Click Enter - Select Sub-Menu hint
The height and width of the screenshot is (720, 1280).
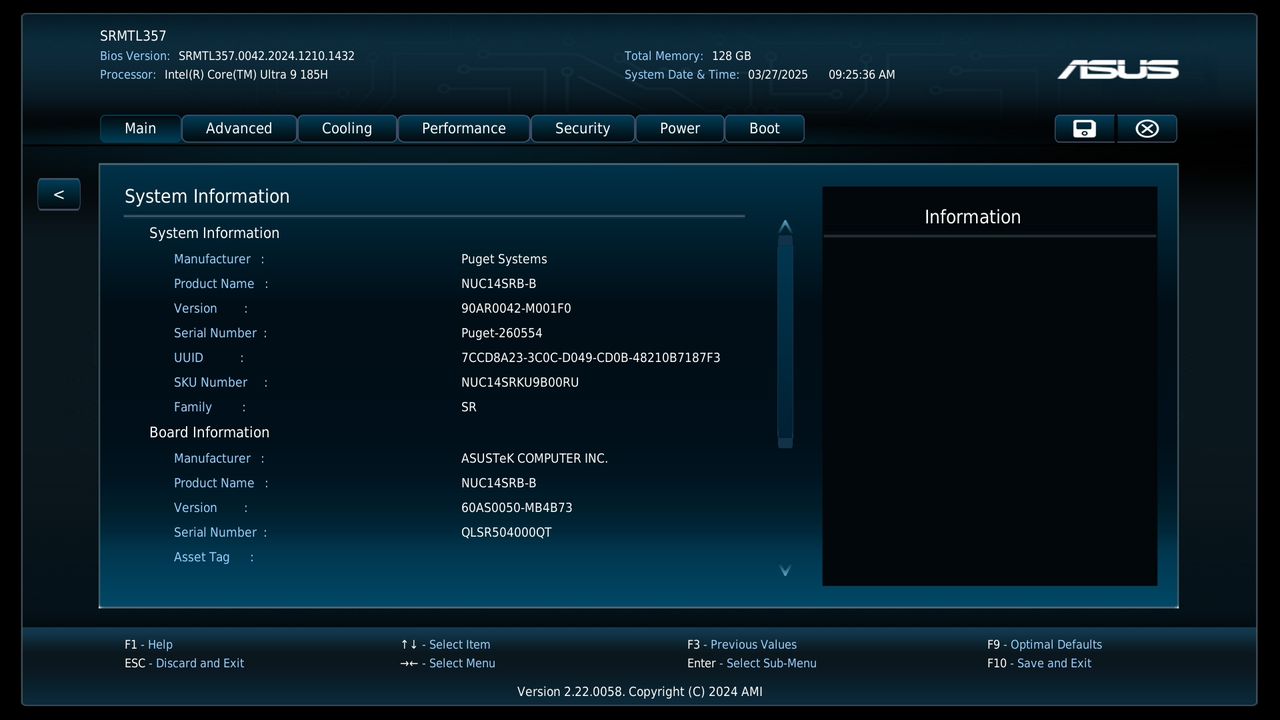752,663
